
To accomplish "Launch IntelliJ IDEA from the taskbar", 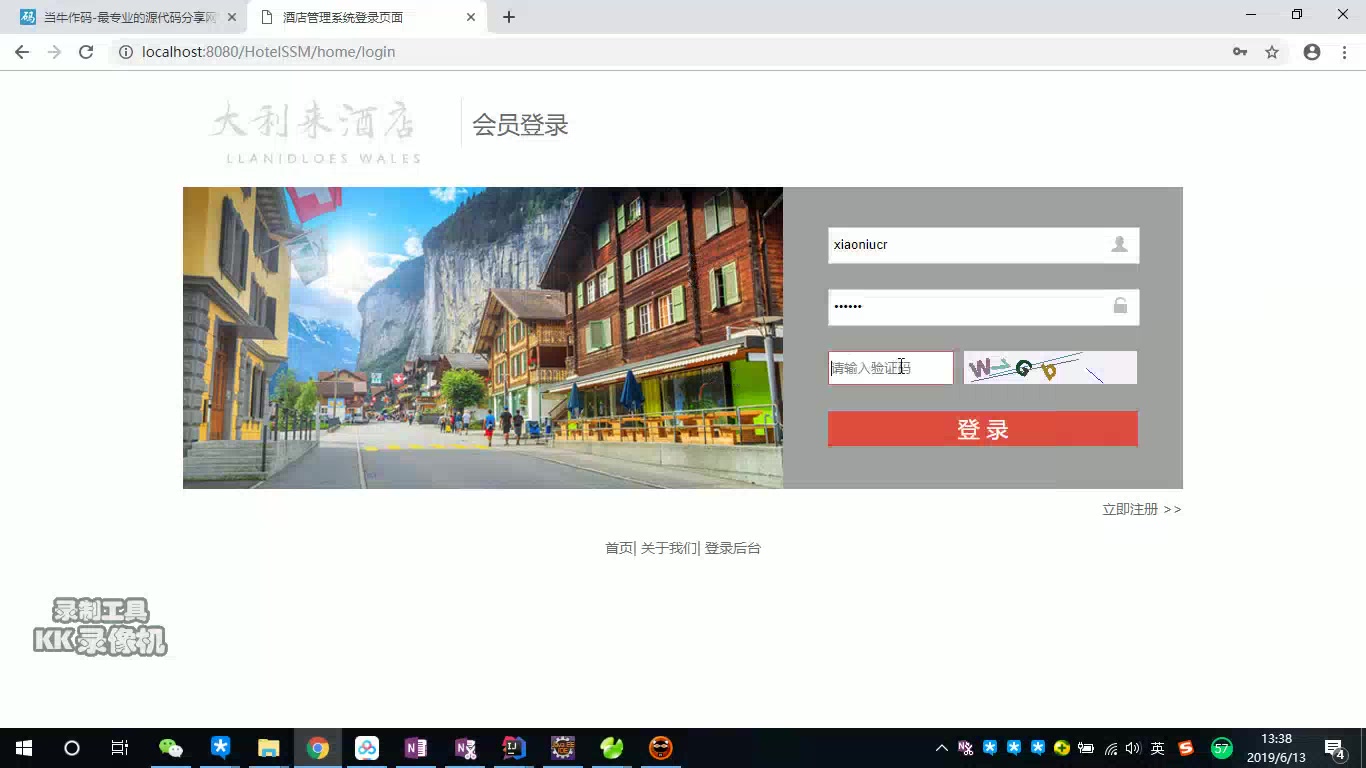I will click(513, 748).
